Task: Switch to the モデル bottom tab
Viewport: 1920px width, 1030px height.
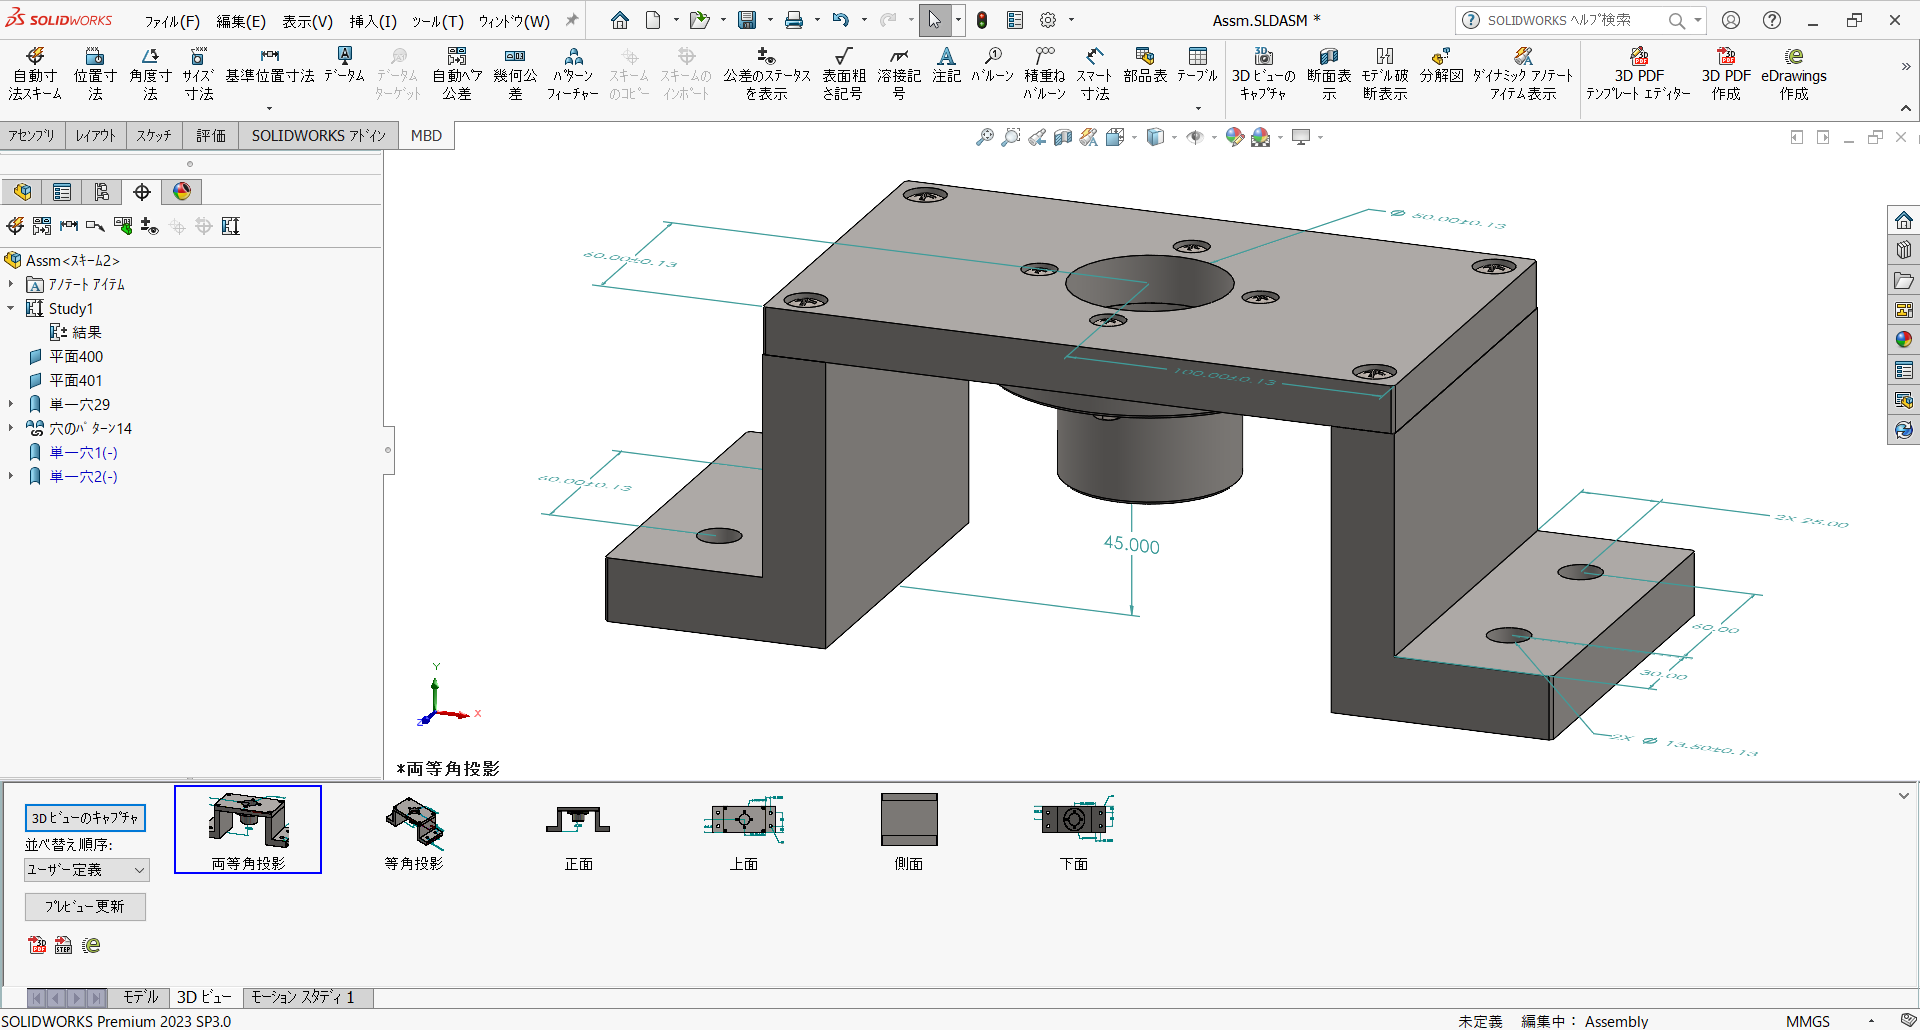Action: [140, 997]
